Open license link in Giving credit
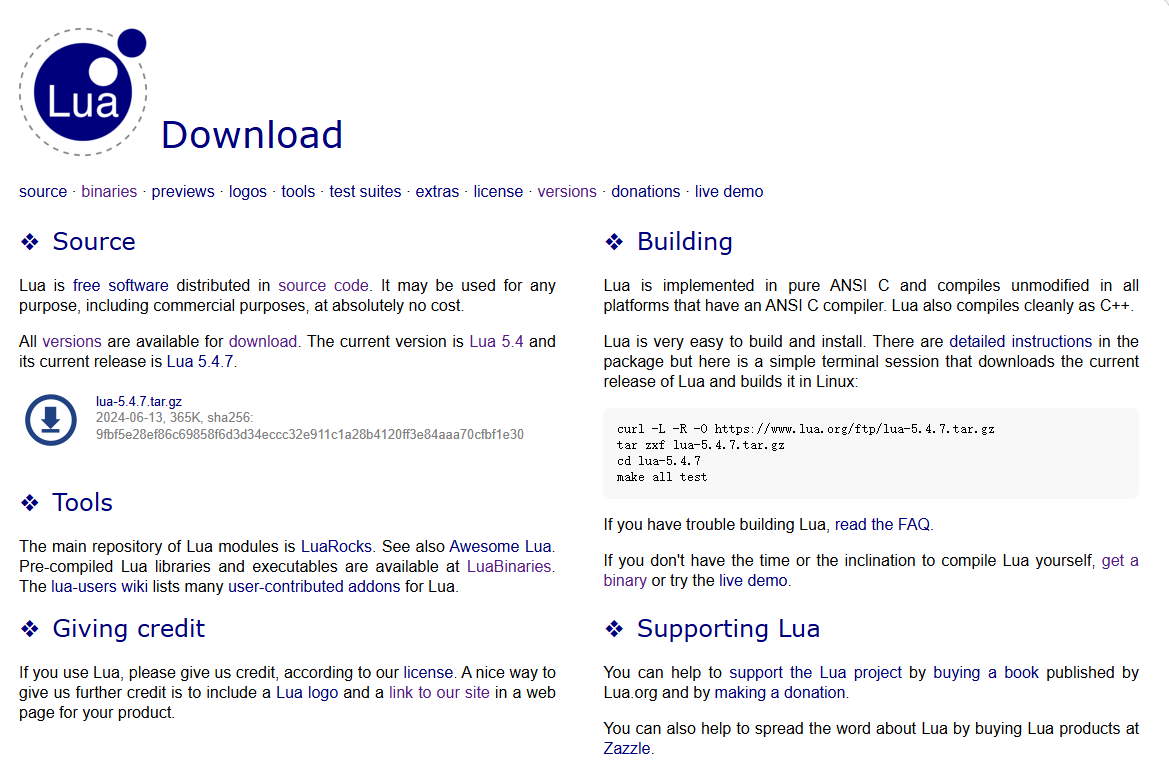 tap(428, 672)
